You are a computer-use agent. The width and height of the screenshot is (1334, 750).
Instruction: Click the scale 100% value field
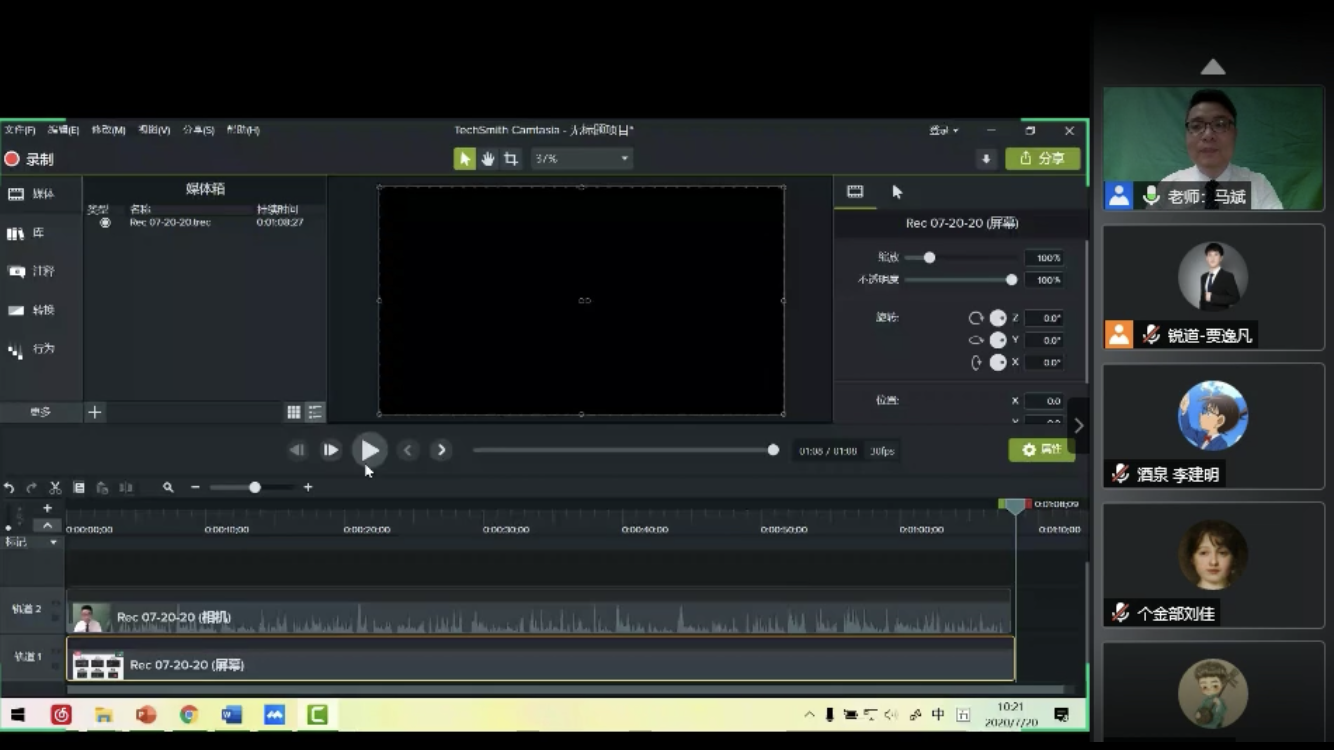[x=1044, y=258]
